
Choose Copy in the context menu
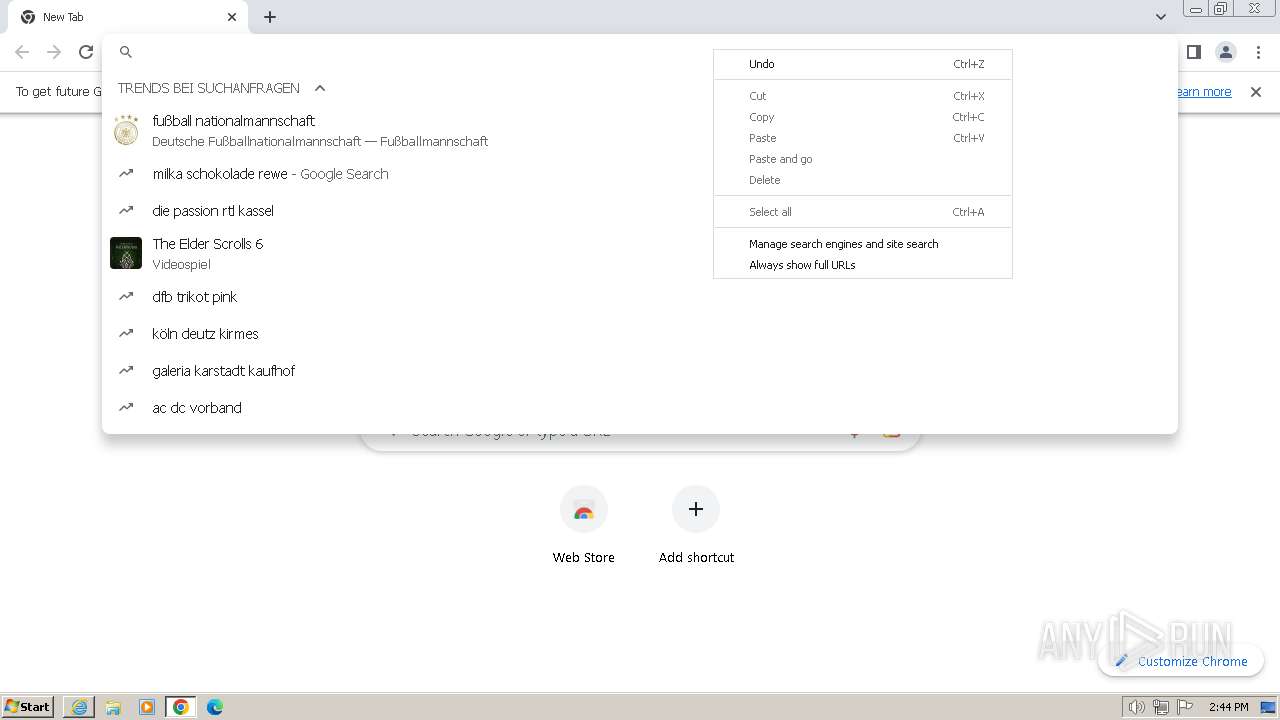click(x=863, y=117)
